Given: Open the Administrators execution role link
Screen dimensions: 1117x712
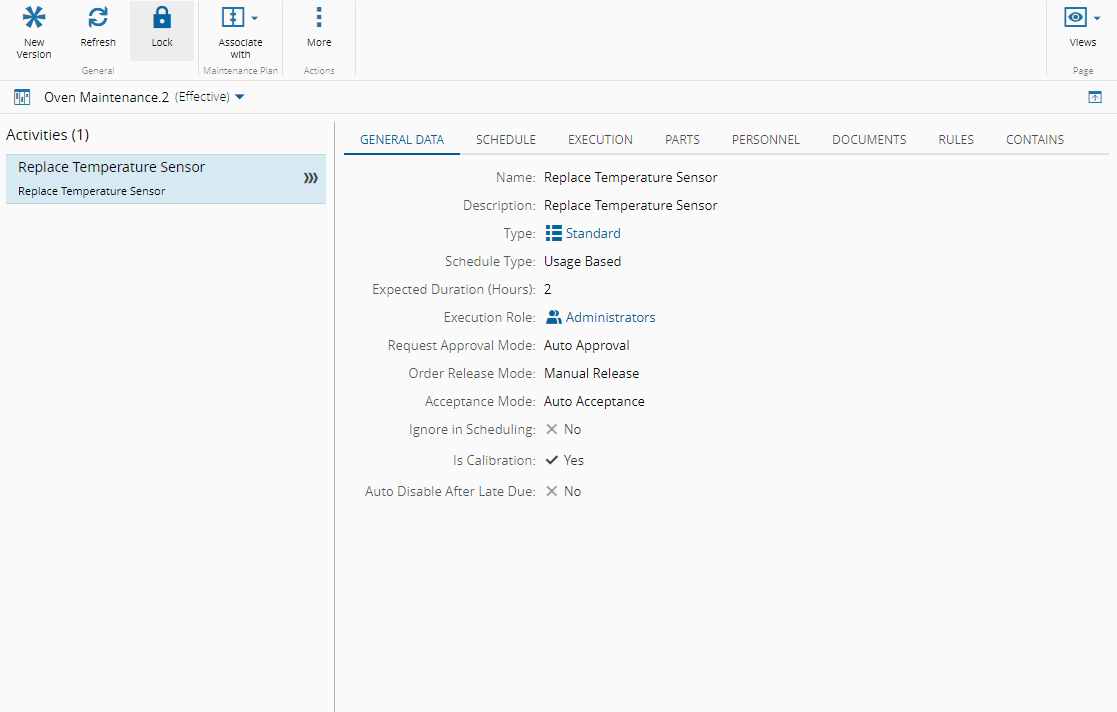Looking at the screenshot, I should point(610,317).
